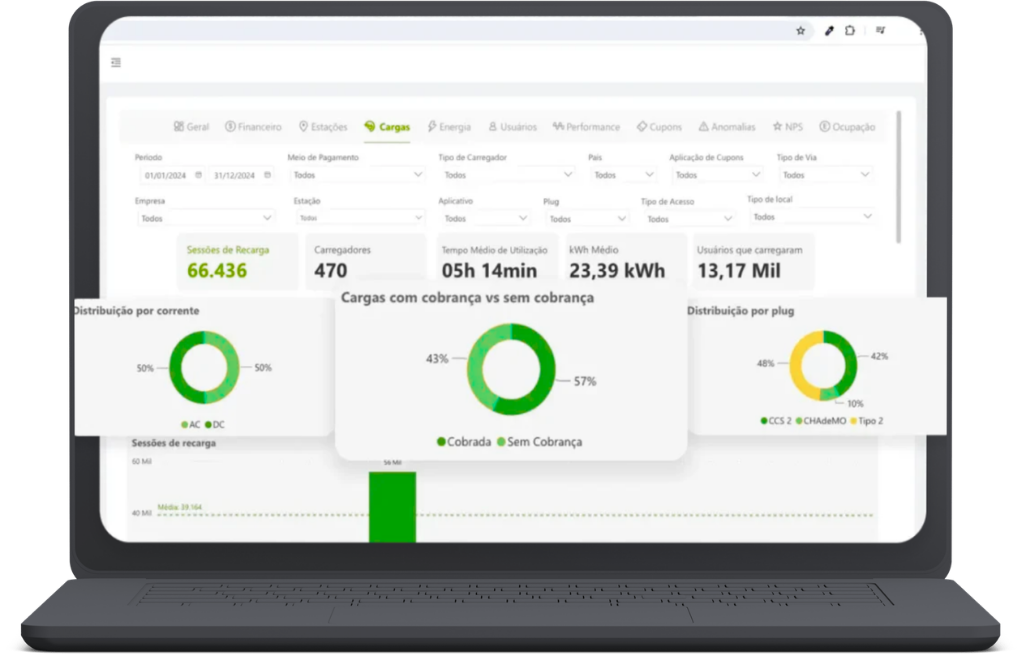Expand the Aplicativo dropdown
Image resolution: width=1022 pixels, height=655 pixels.
485,218
